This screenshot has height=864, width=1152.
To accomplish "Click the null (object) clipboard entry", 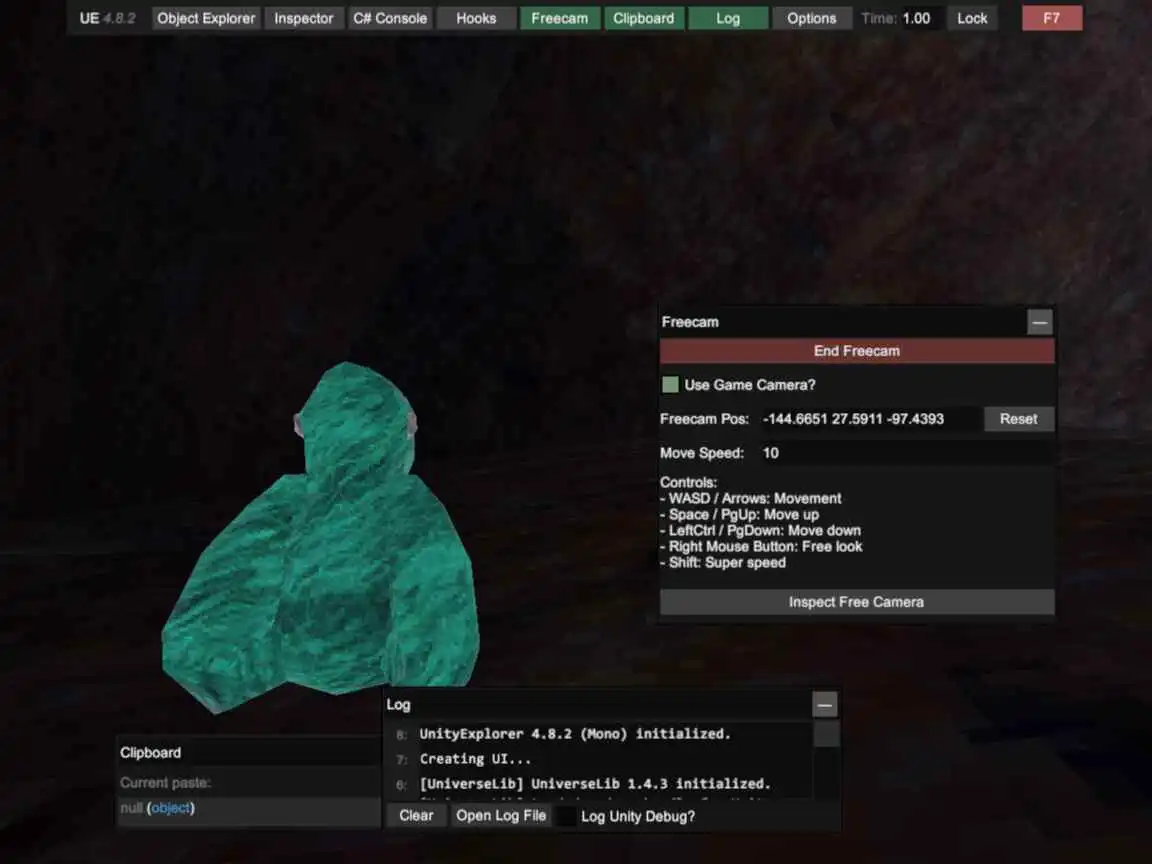I will pyautogui.click(x=249, y=808).
